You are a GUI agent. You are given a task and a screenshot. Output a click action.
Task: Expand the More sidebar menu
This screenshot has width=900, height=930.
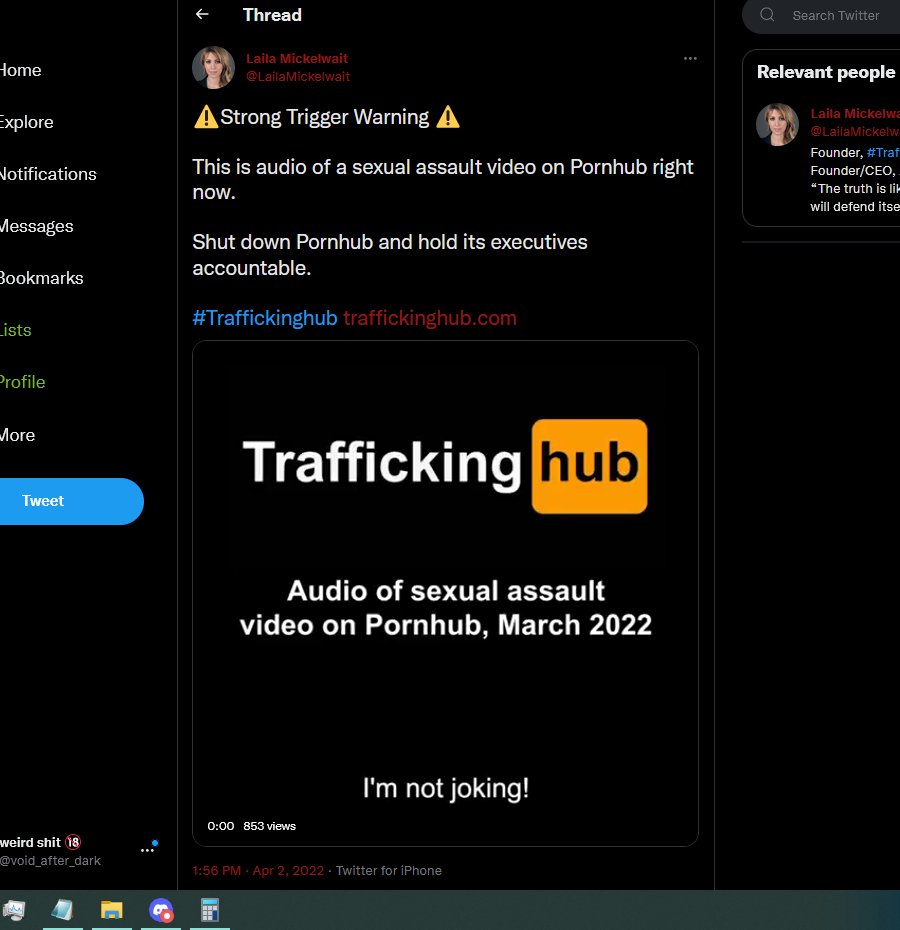pyautogui.click(x=17, y=435)
